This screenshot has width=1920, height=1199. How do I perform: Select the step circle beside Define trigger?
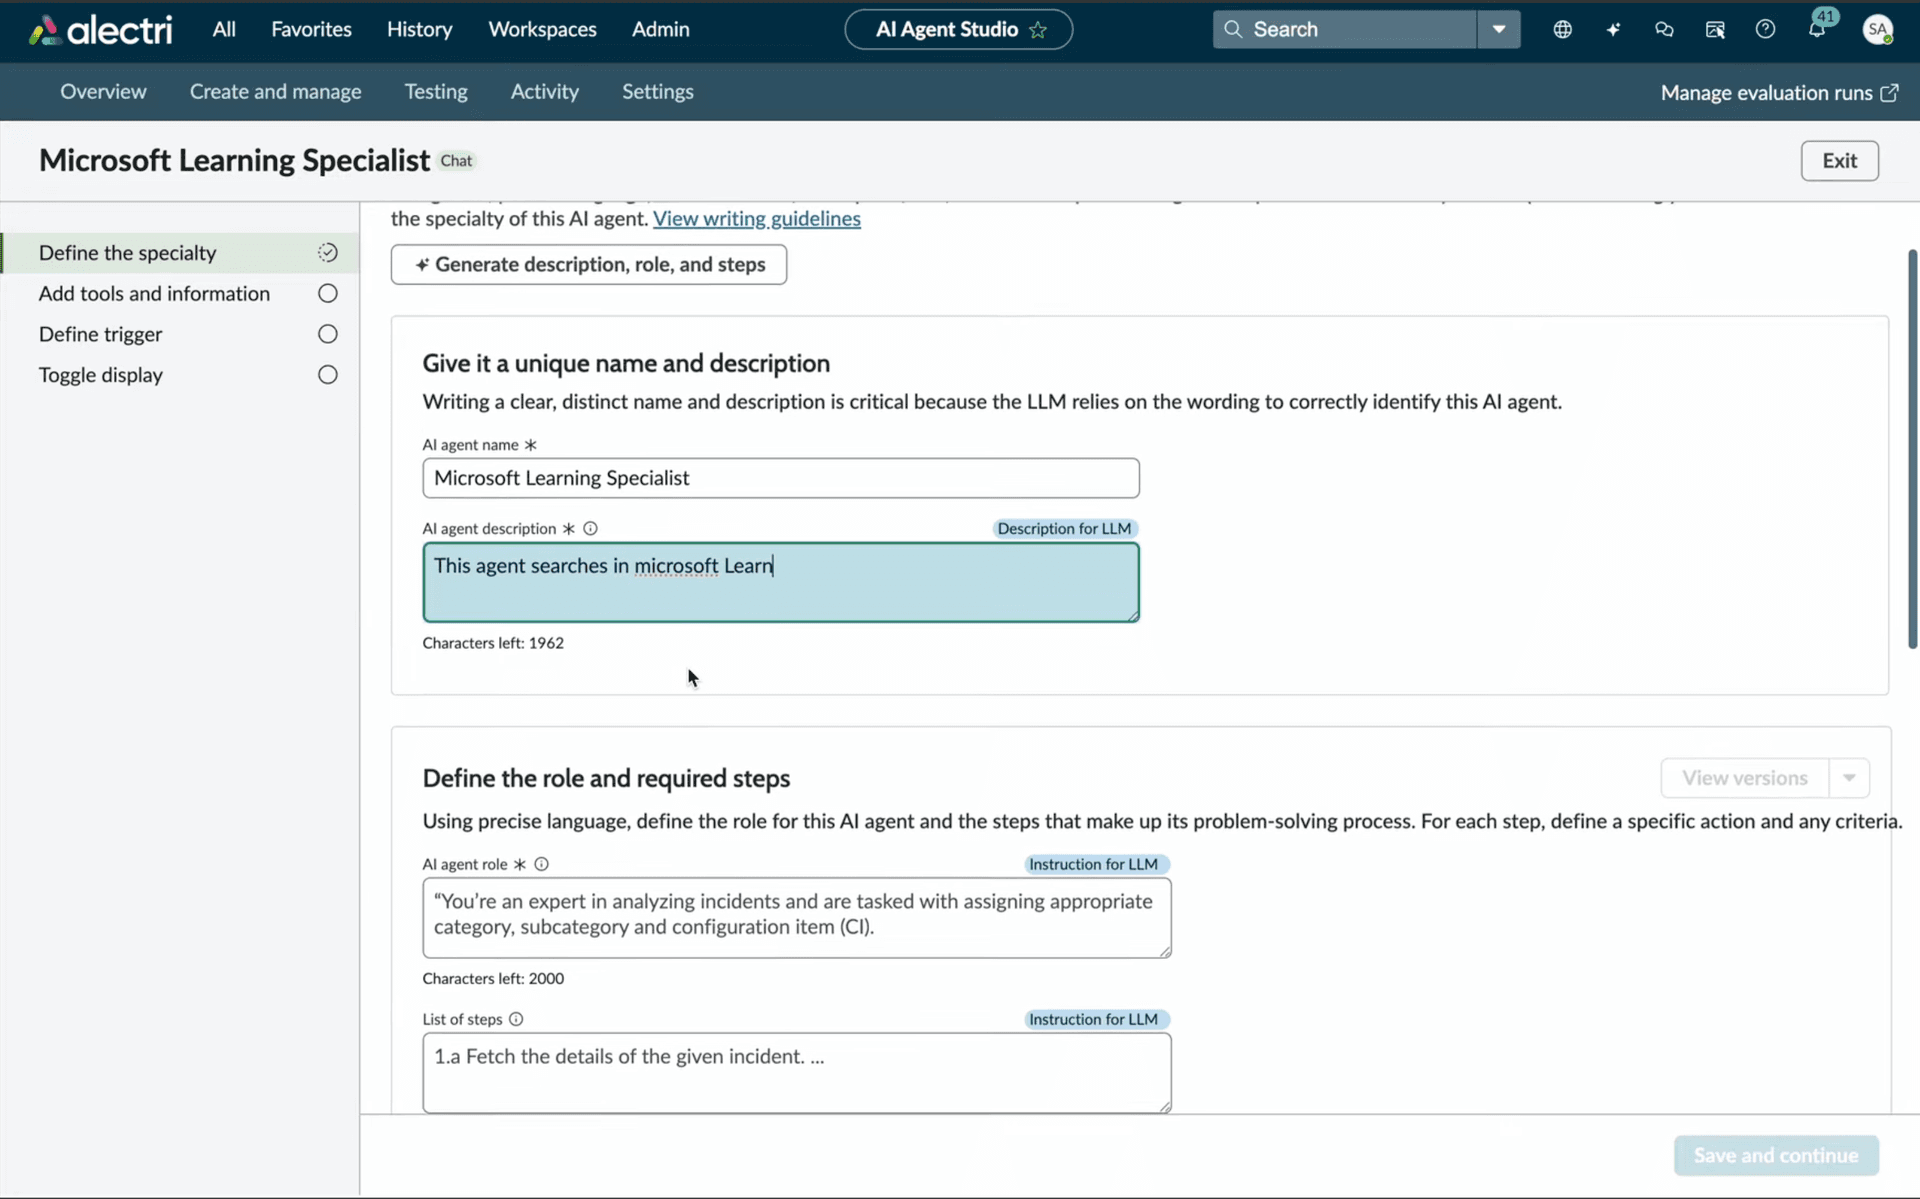pyautogui.click(x=326, y=333)
